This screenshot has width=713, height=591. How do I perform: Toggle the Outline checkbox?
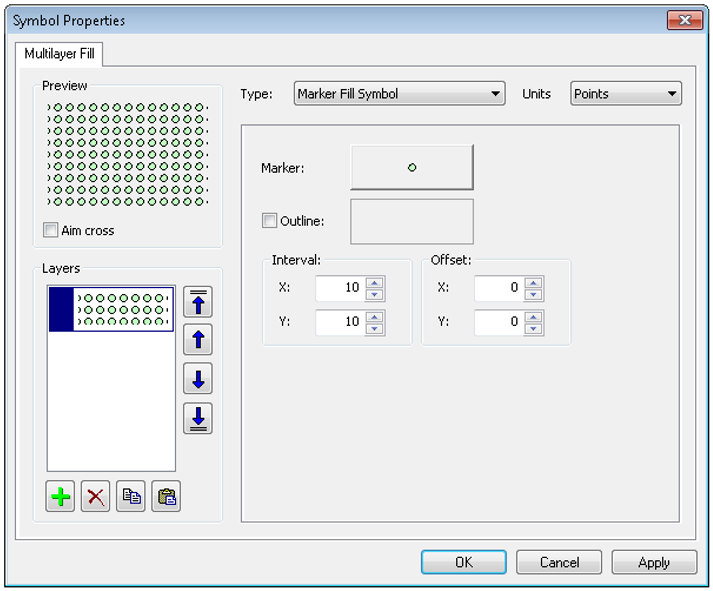269,220
